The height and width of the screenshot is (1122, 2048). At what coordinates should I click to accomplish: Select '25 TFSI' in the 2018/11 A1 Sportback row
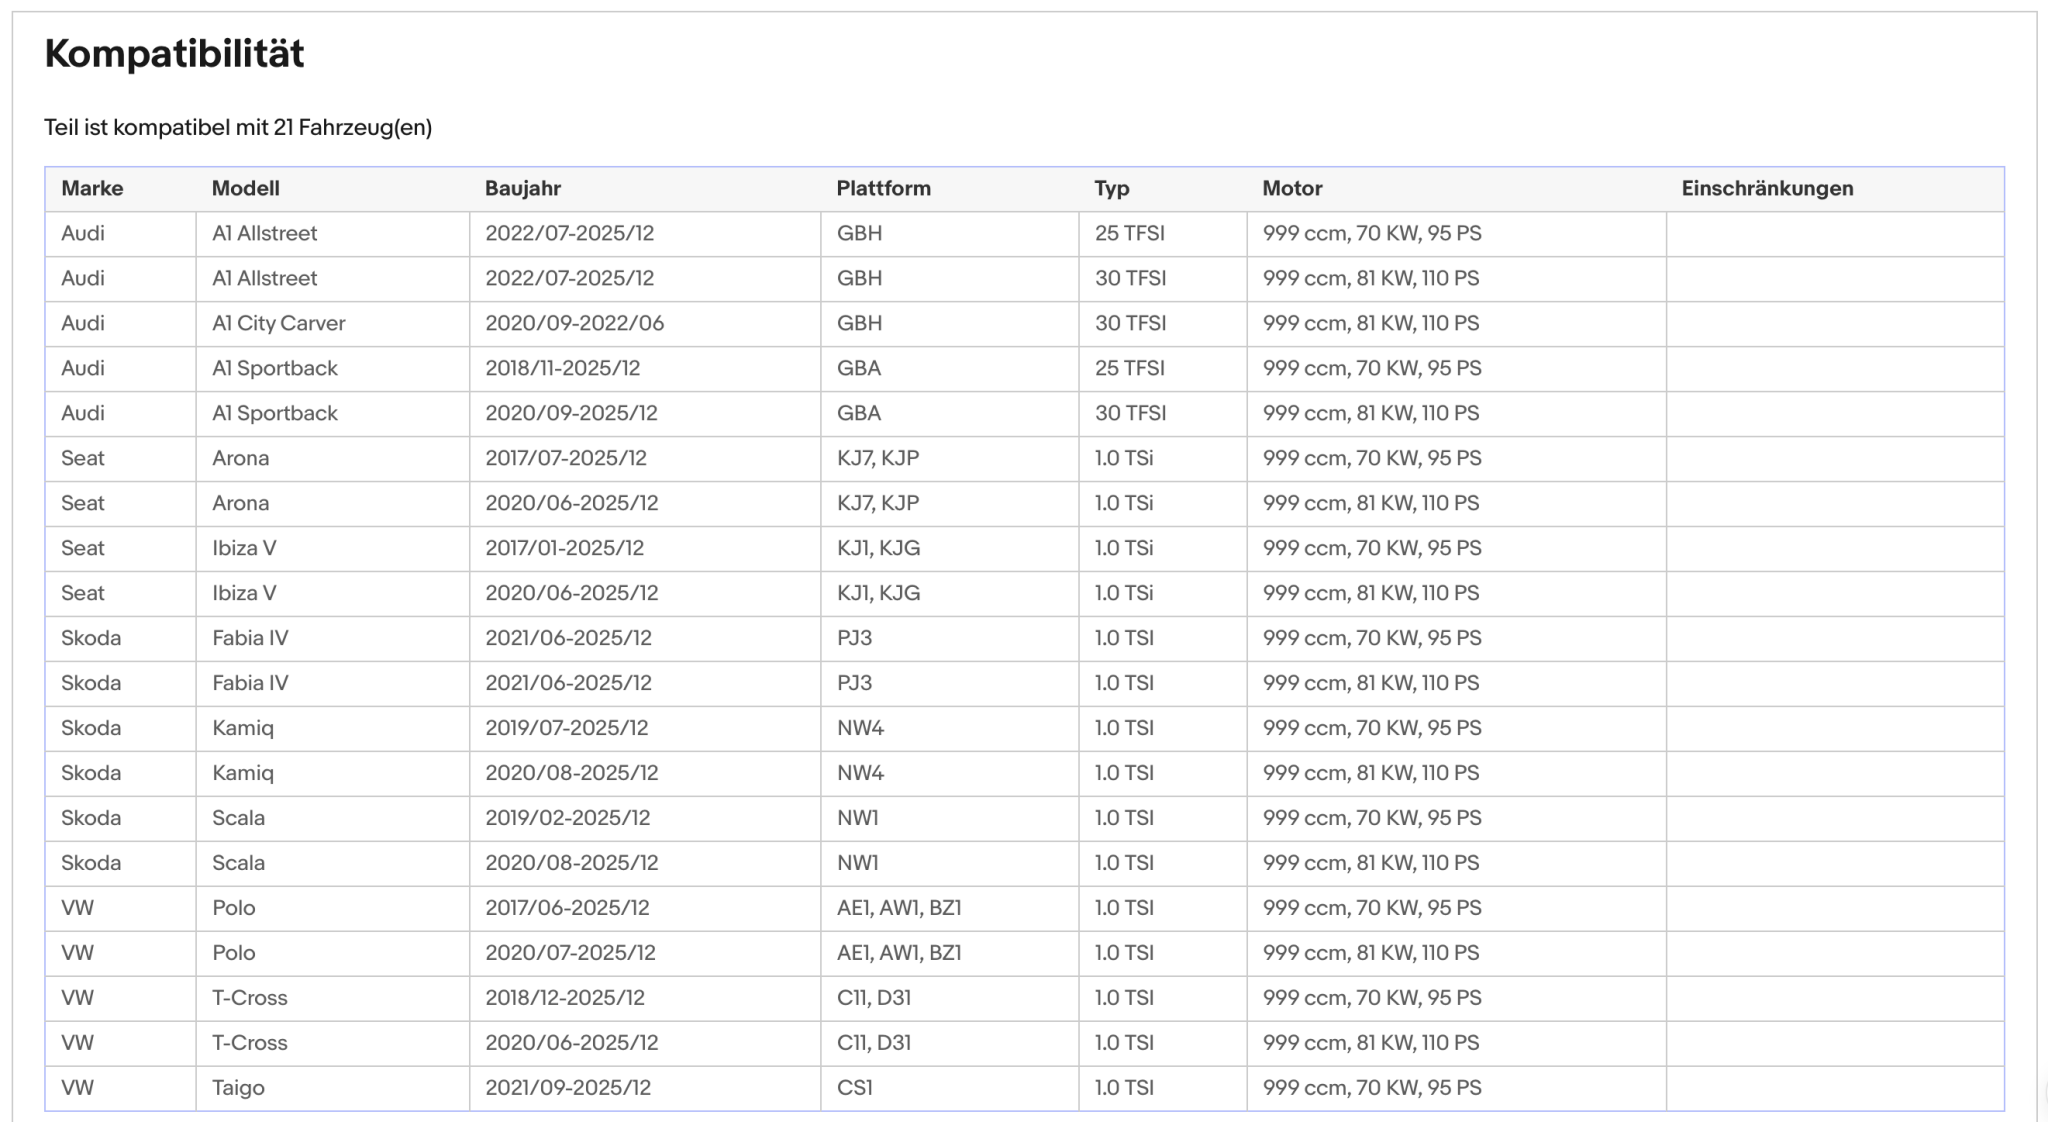pyautogui.click(x=1129, y=368)
